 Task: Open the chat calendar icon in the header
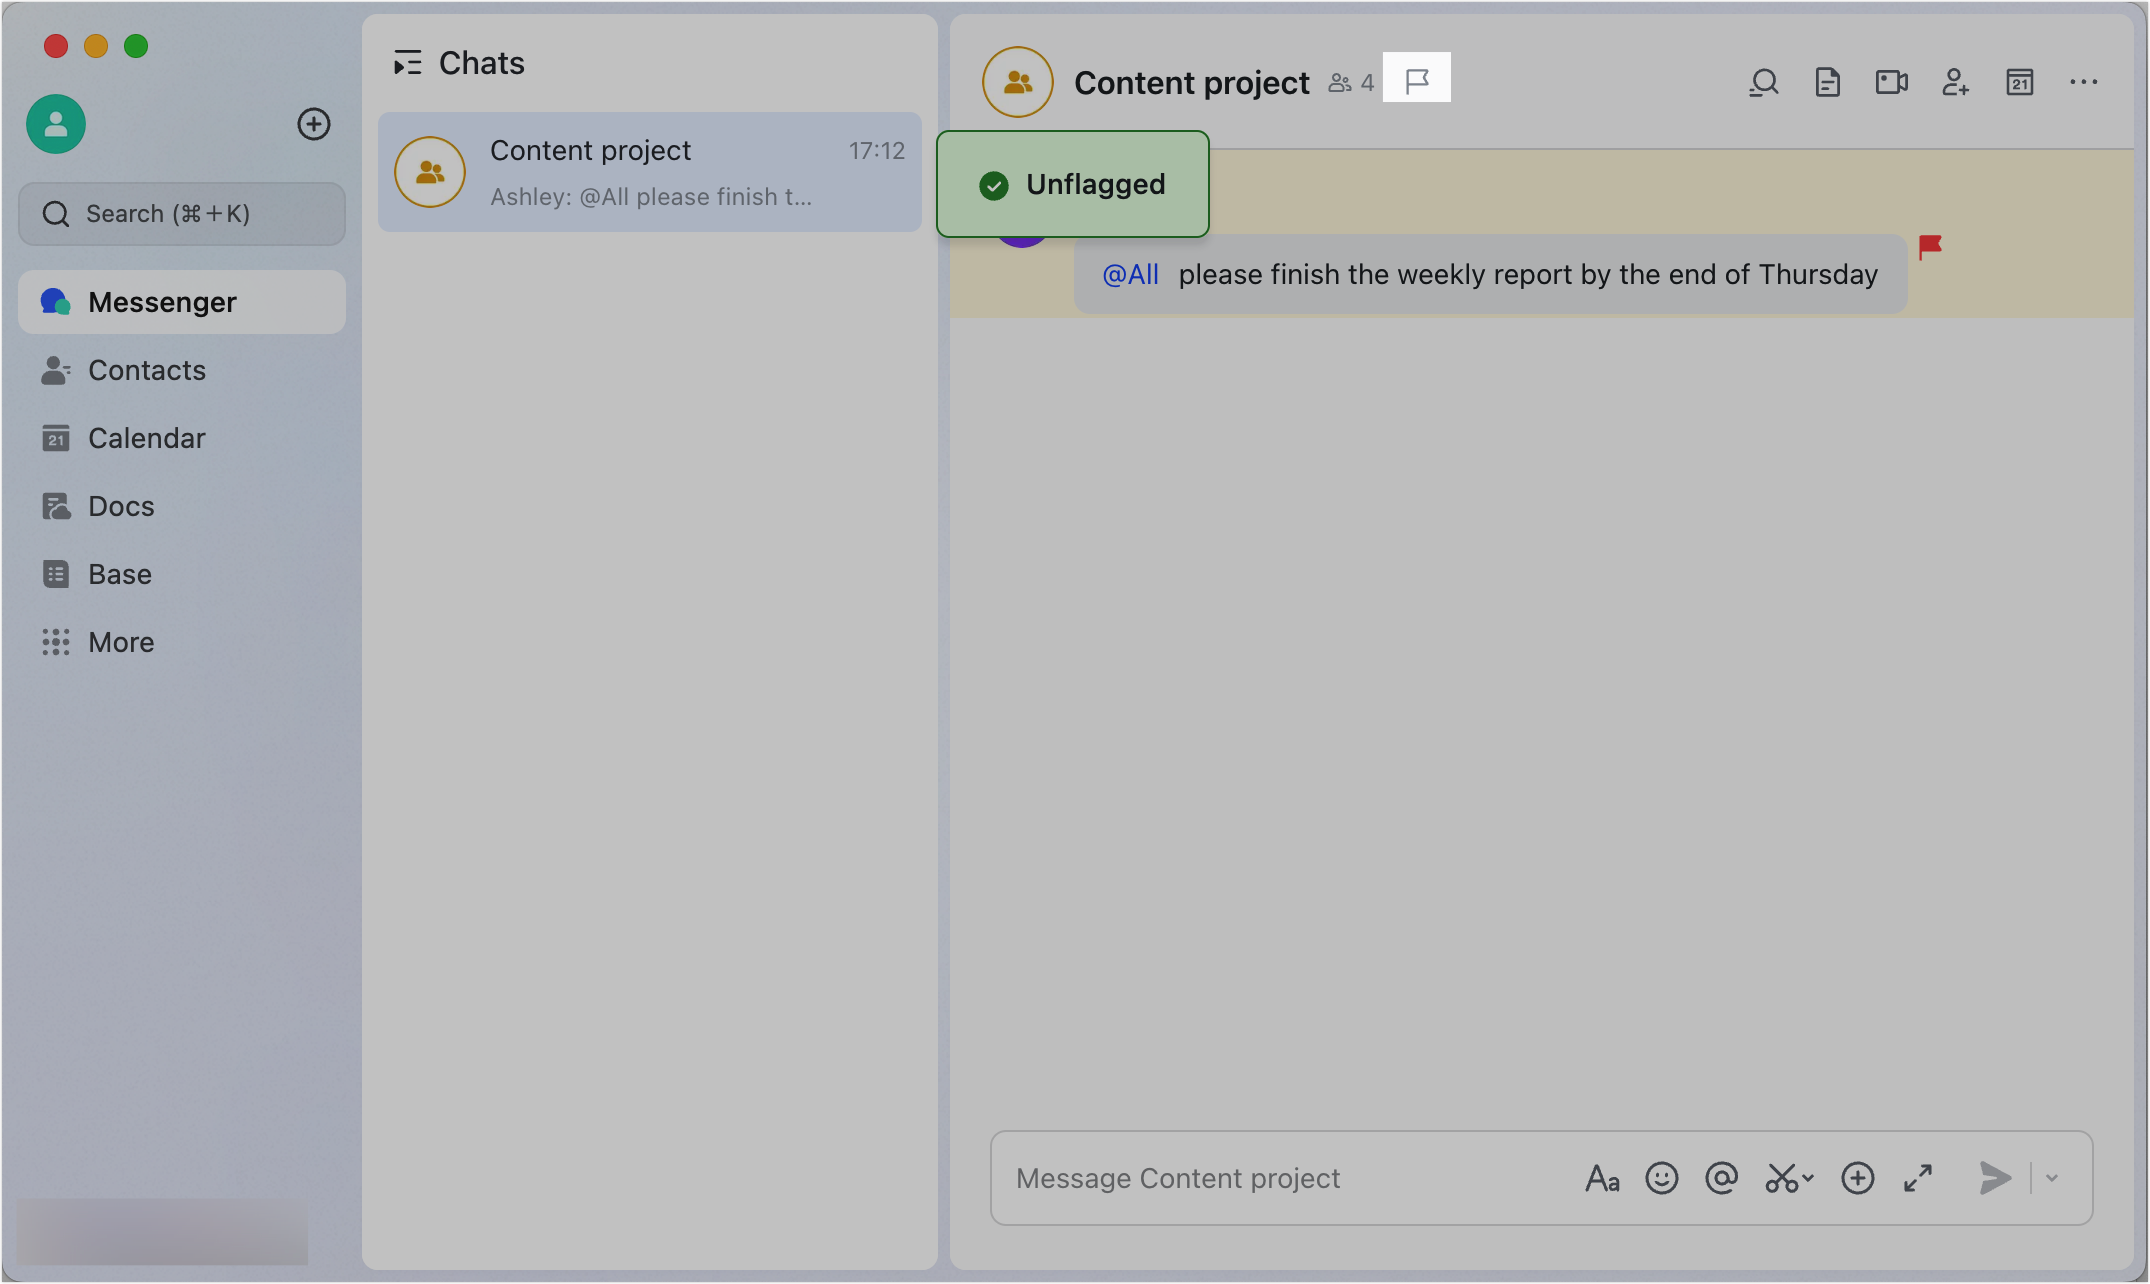[2019, 82]
